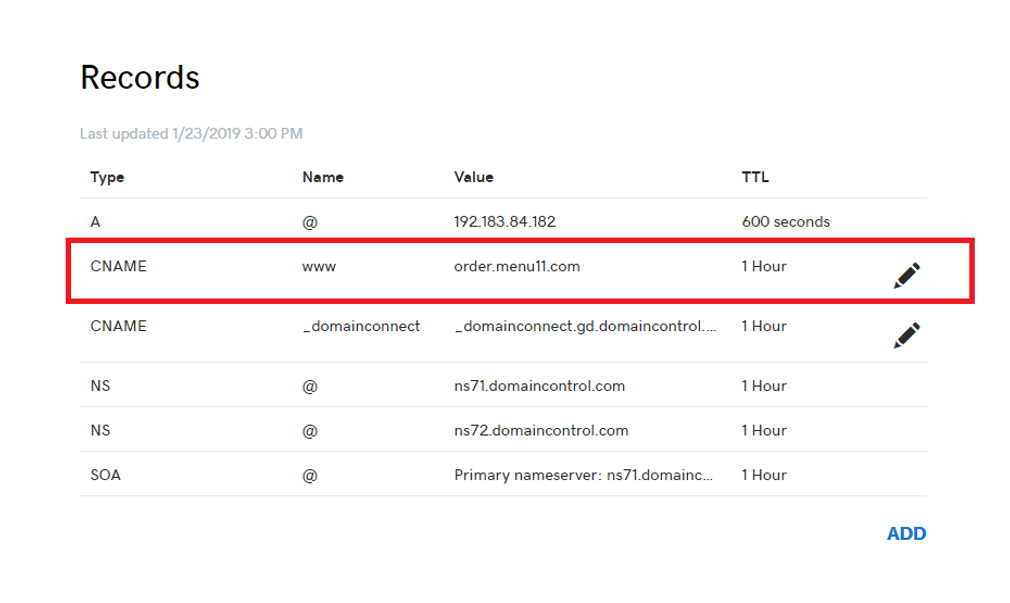Click the Last updated timestamp text
The height and width of the screenshot is (603, 1010).
tap(191, 133)
